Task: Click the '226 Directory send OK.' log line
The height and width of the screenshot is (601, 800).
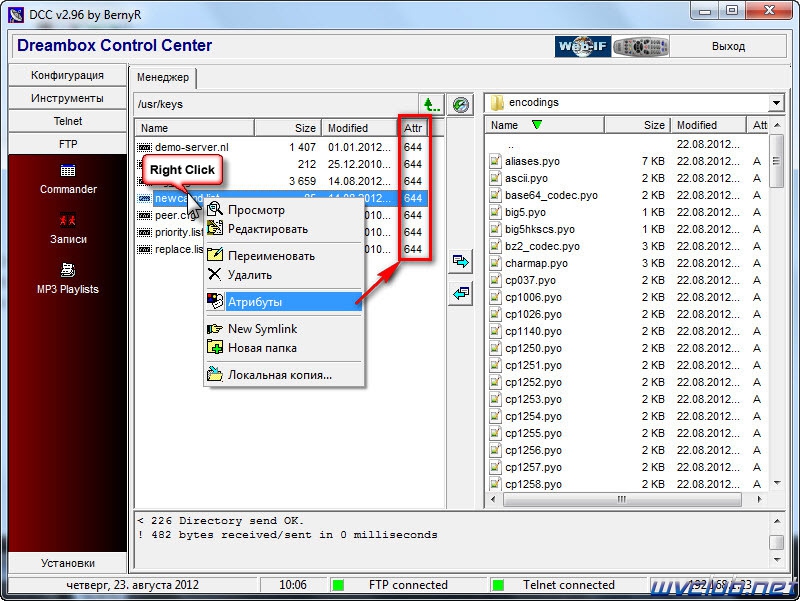Action: [221, 521]
